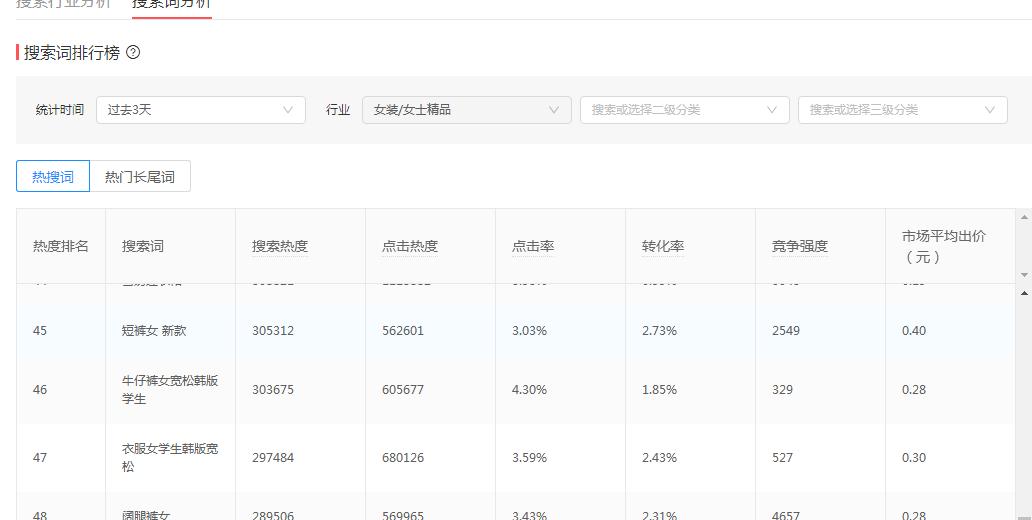
Task: Open help icon beside 搜索词排行榜
Action: pos(133,52)
